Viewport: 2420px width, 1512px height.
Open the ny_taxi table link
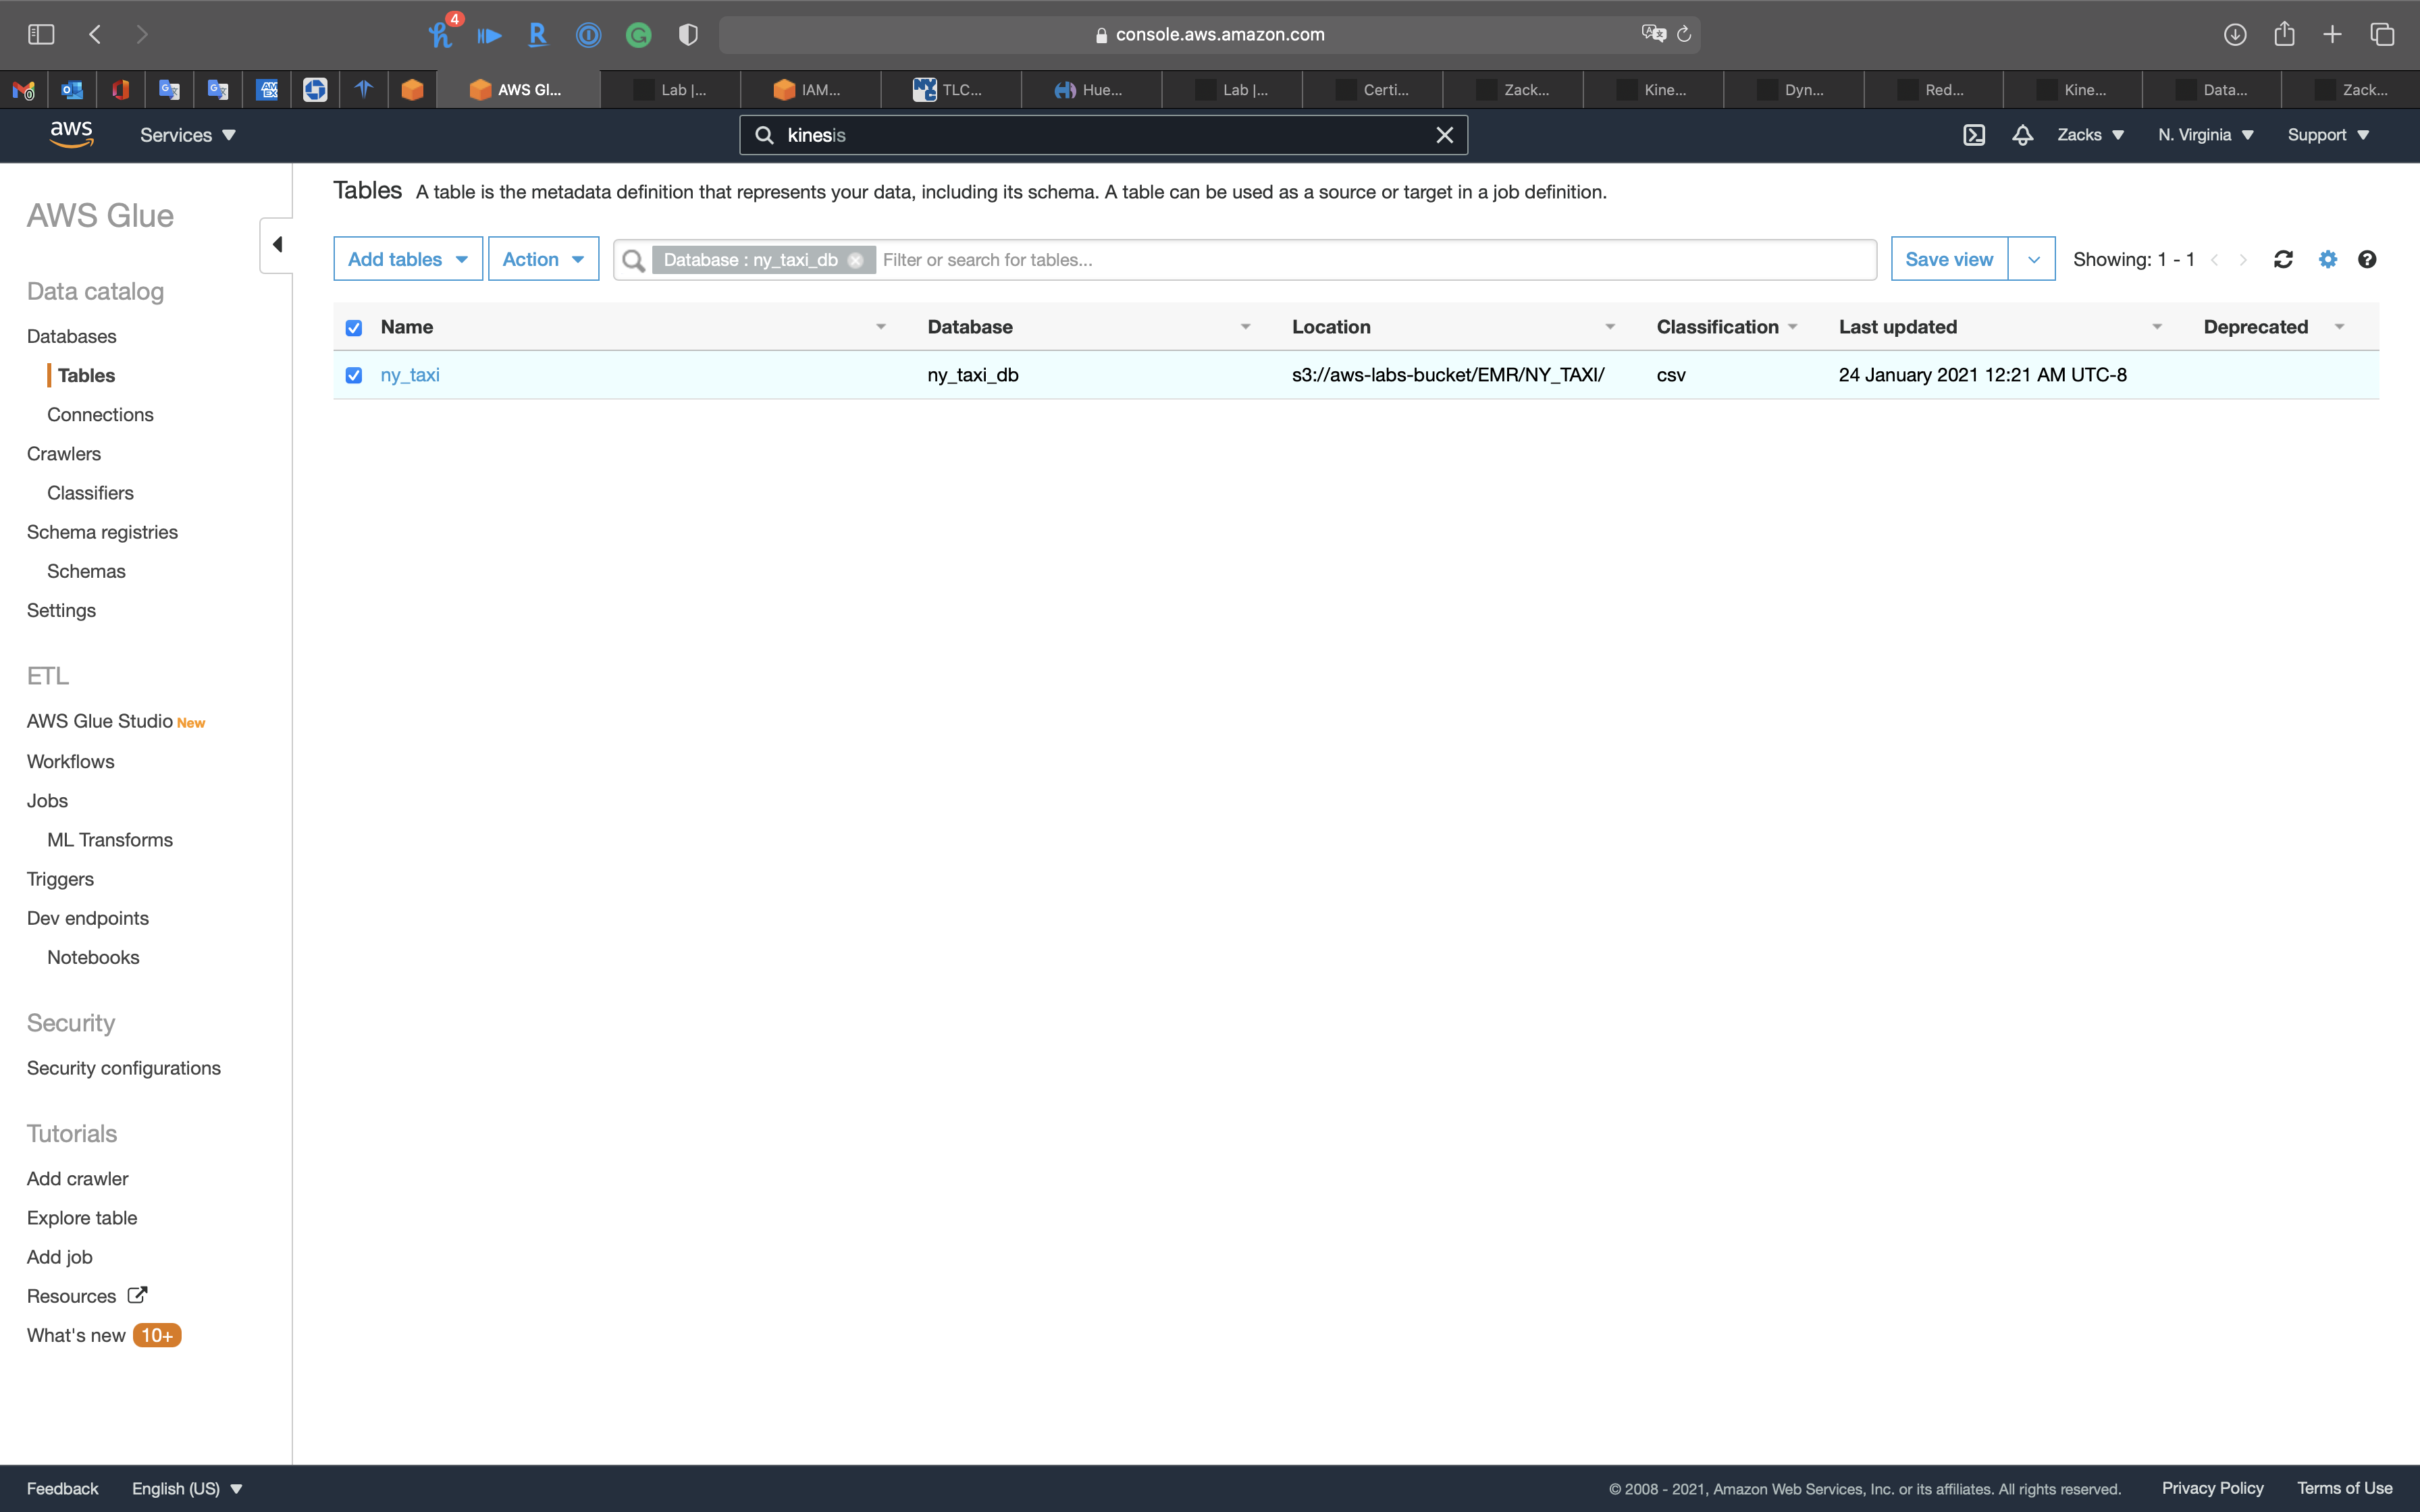pyautogui.click(x=410, y=375)
